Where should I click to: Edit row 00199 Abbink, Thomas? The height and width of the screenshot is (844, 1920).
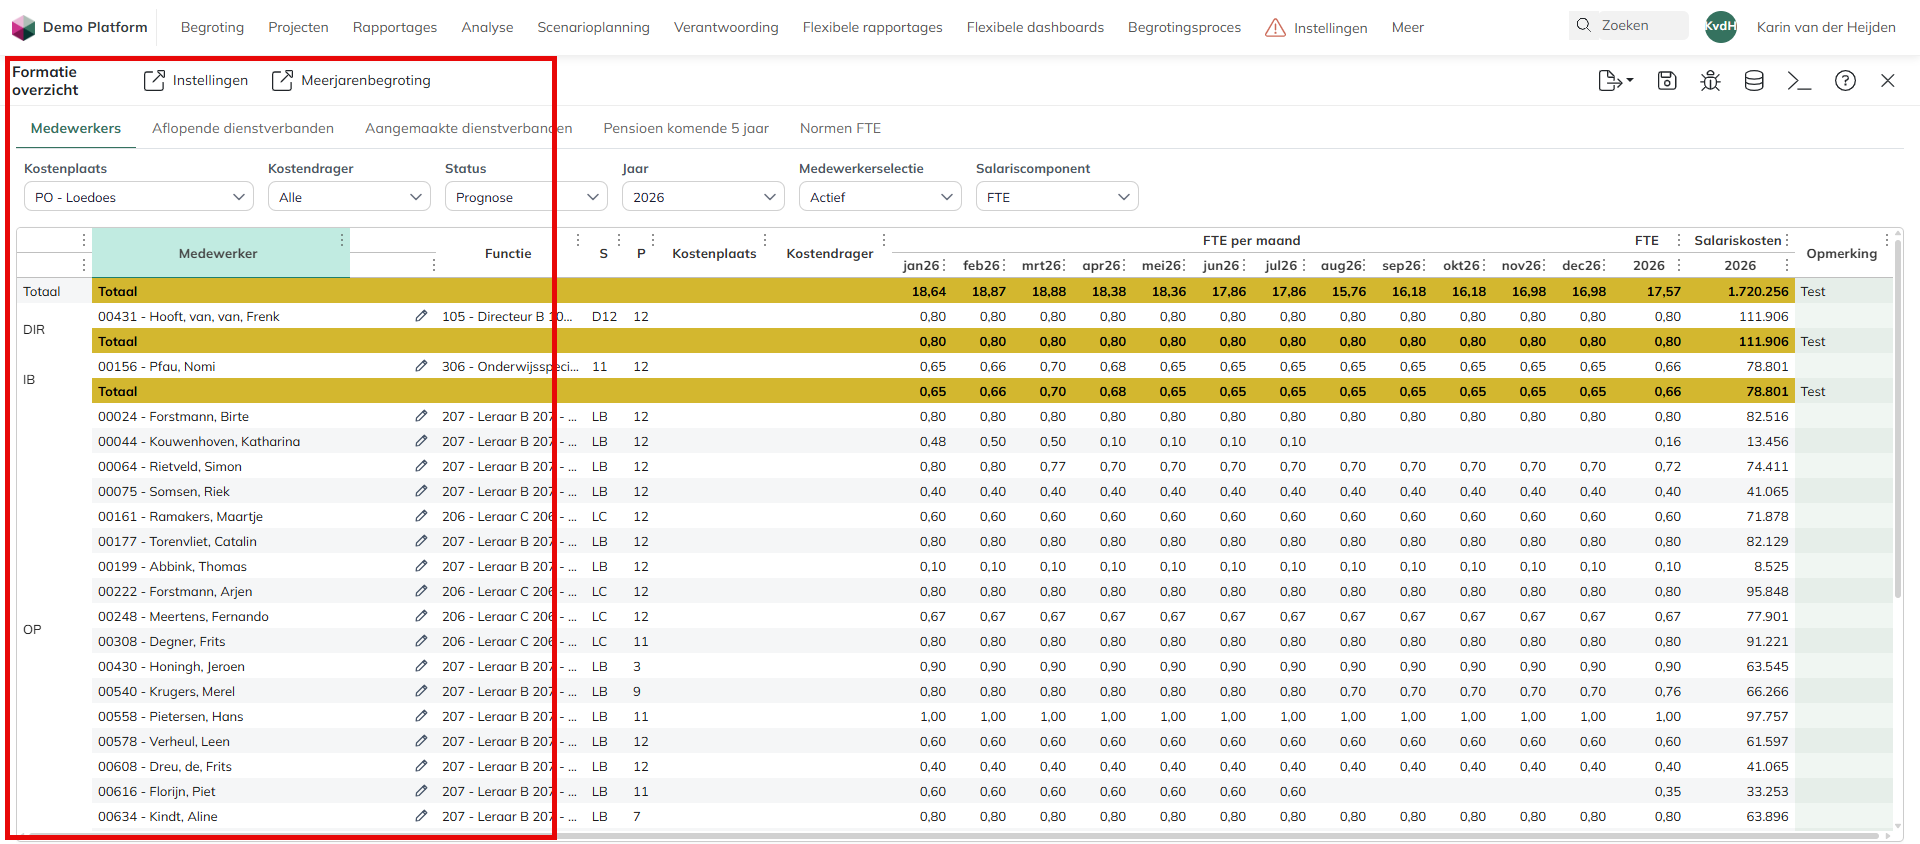pos(421,566)
